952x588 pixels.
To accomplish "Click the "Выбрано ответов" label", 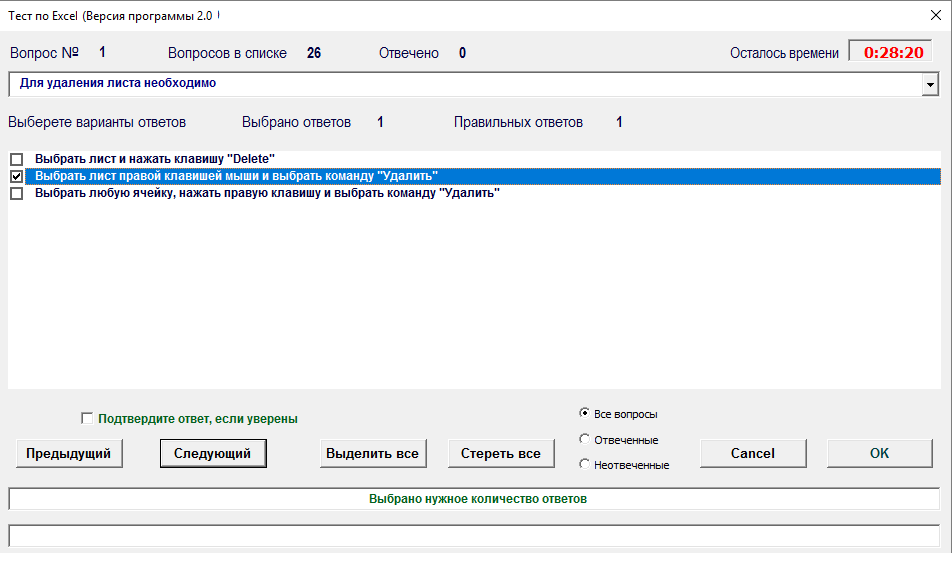I will [x=296, y=123].
